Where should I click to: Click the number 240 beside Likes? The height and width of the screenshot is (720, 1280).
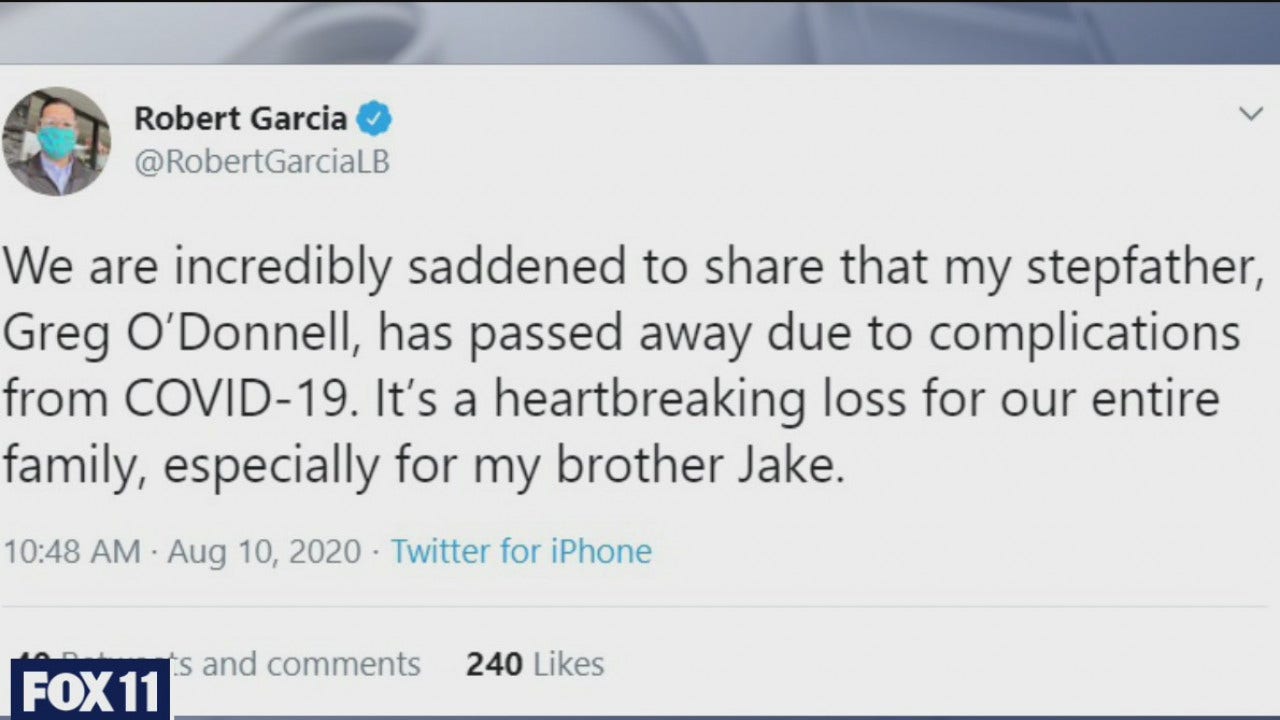click(x=494, y=664)
